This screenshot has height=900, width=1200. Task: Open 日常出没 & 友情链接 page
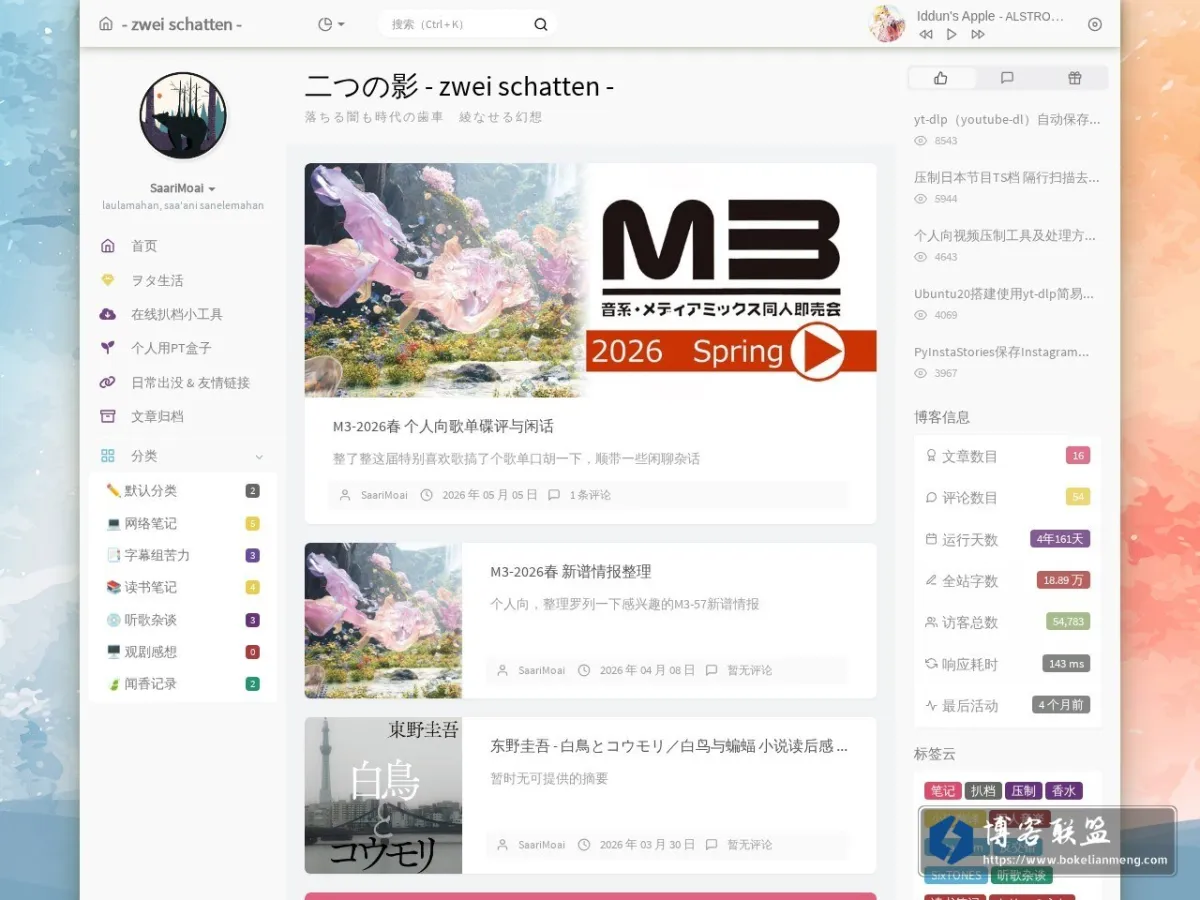[x=190, y=382]
